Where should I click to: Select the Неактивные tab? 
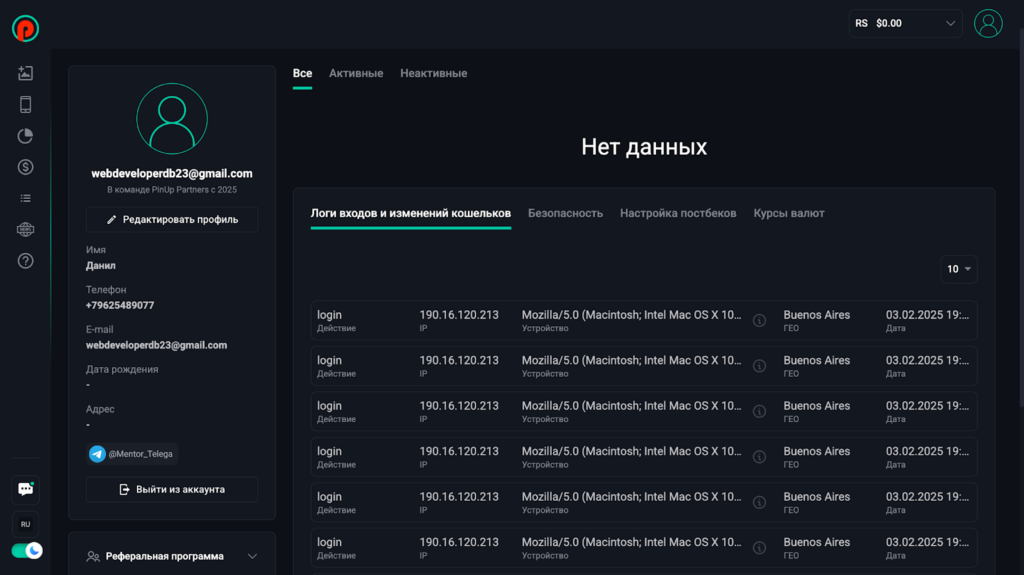tap(434, 74)
